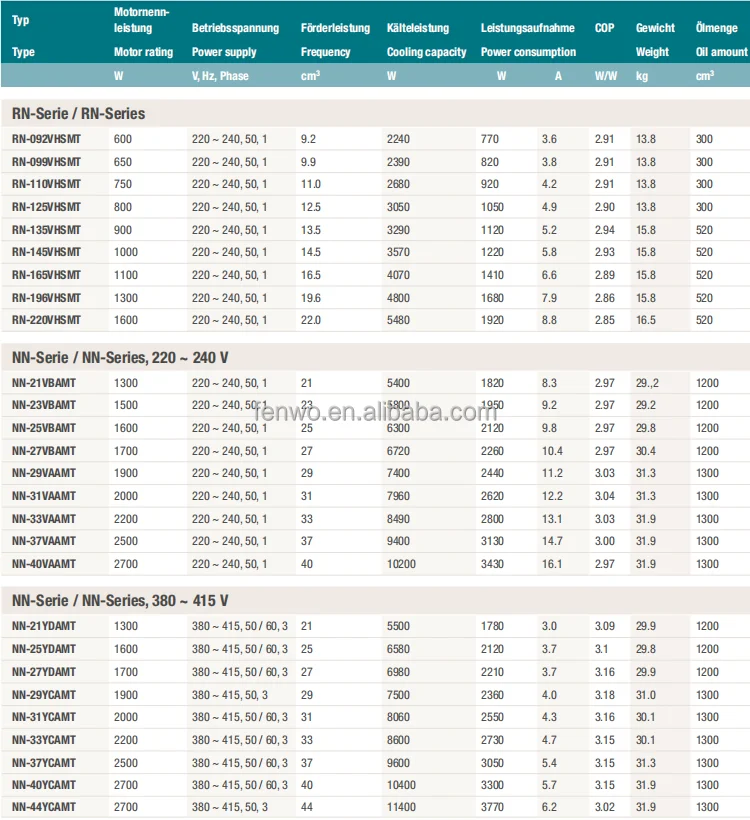
Task: Select the NN-29YCAMT model row label
Action: click(x=44, y=694)
